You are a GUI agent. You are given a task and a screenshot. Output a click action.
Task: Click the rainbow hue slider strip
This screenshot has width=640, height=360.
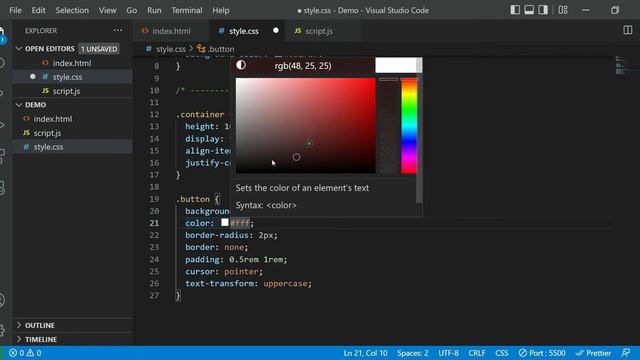point(409,126)
